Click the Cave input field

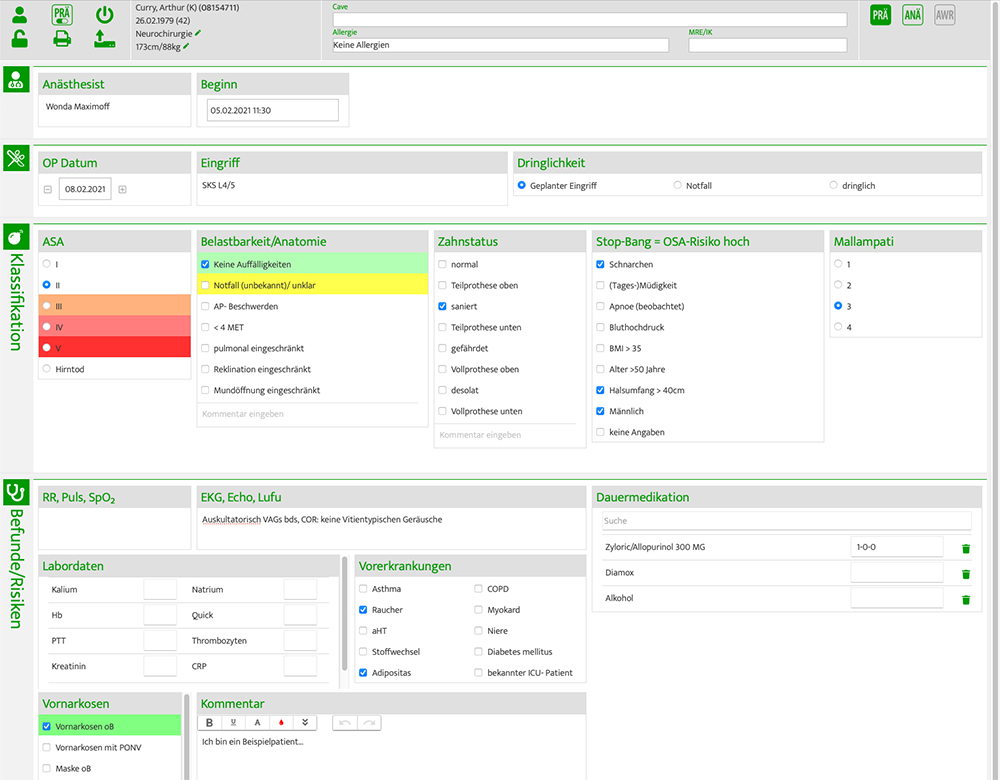coord(589,20)
